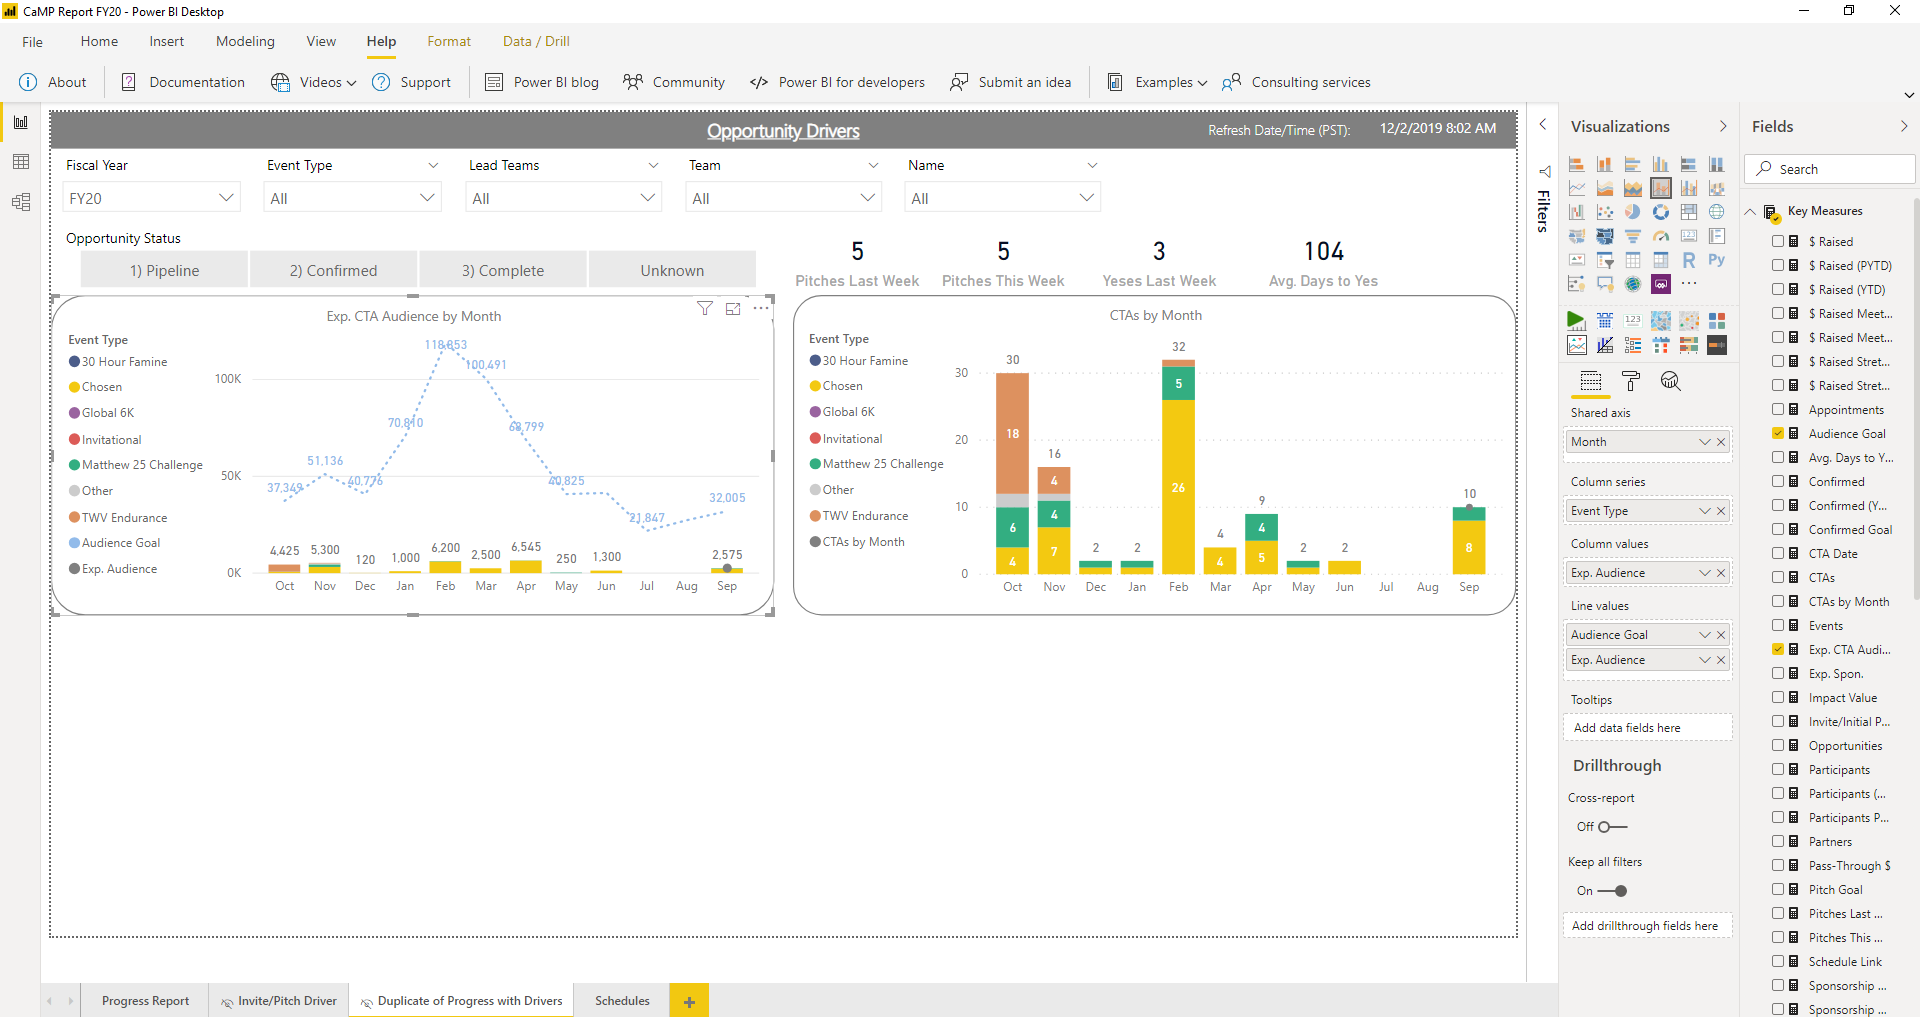Screen dimensions: 1920x1017
Task: Pick the funnel chart visualization
Action: coord(1633,236)
